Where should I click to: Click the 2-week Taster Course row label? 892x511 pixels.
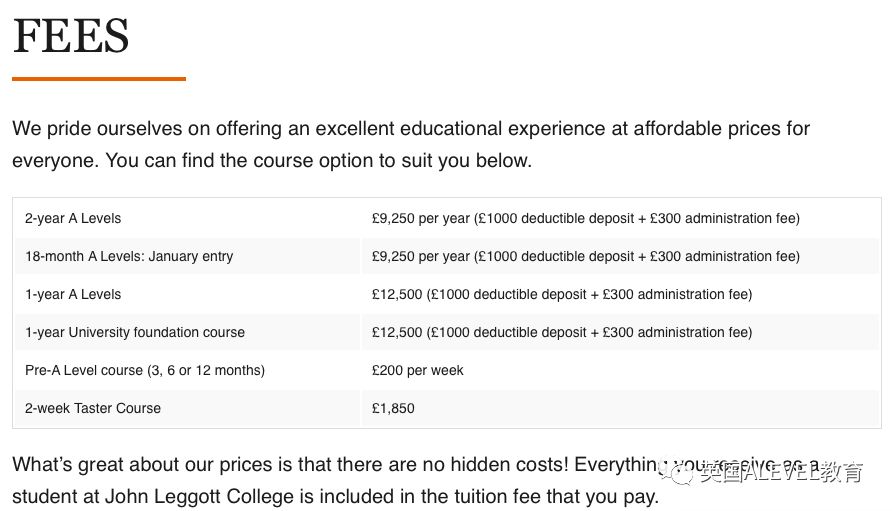(x=93, y=409)
